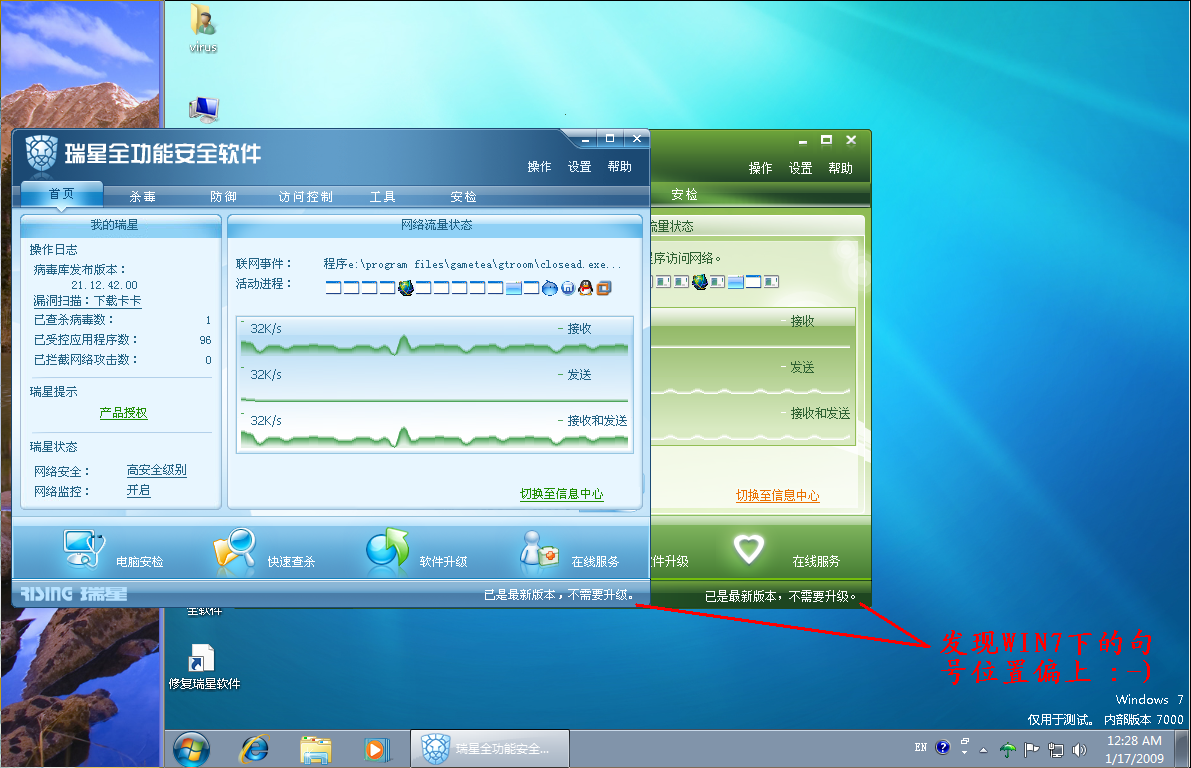Open Windows Explorer folder on taskbar
The height and width of the screenshot is (768, 1191).
(x=315, y=749)
